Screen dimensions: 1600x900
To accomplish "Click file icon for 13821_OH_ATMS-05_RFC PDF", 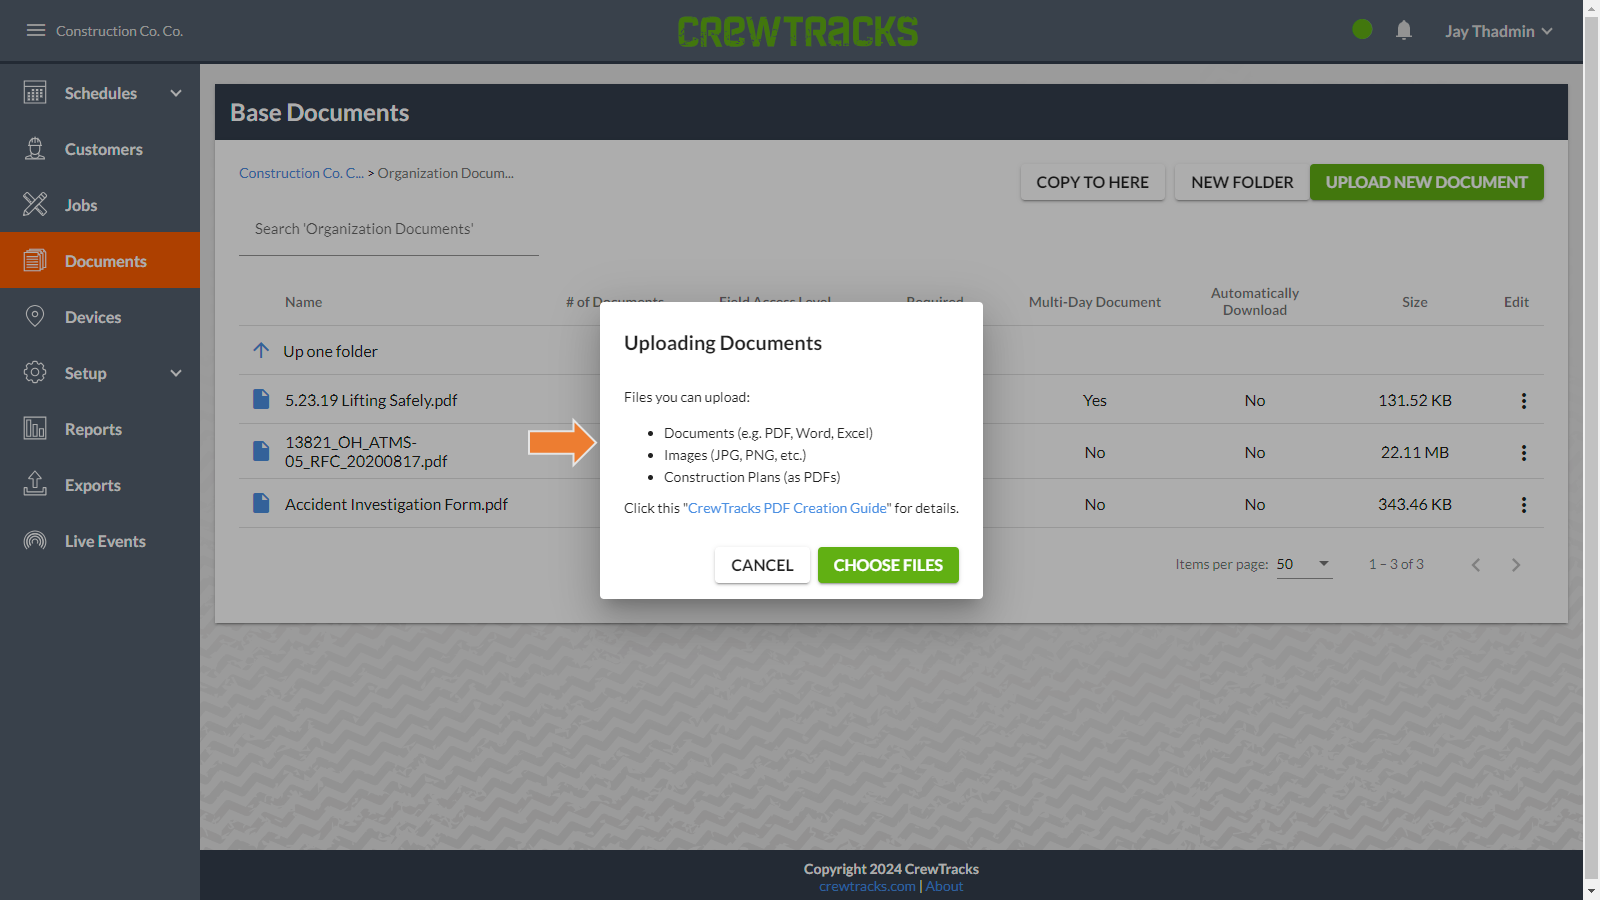I will [x=261, y=452].
